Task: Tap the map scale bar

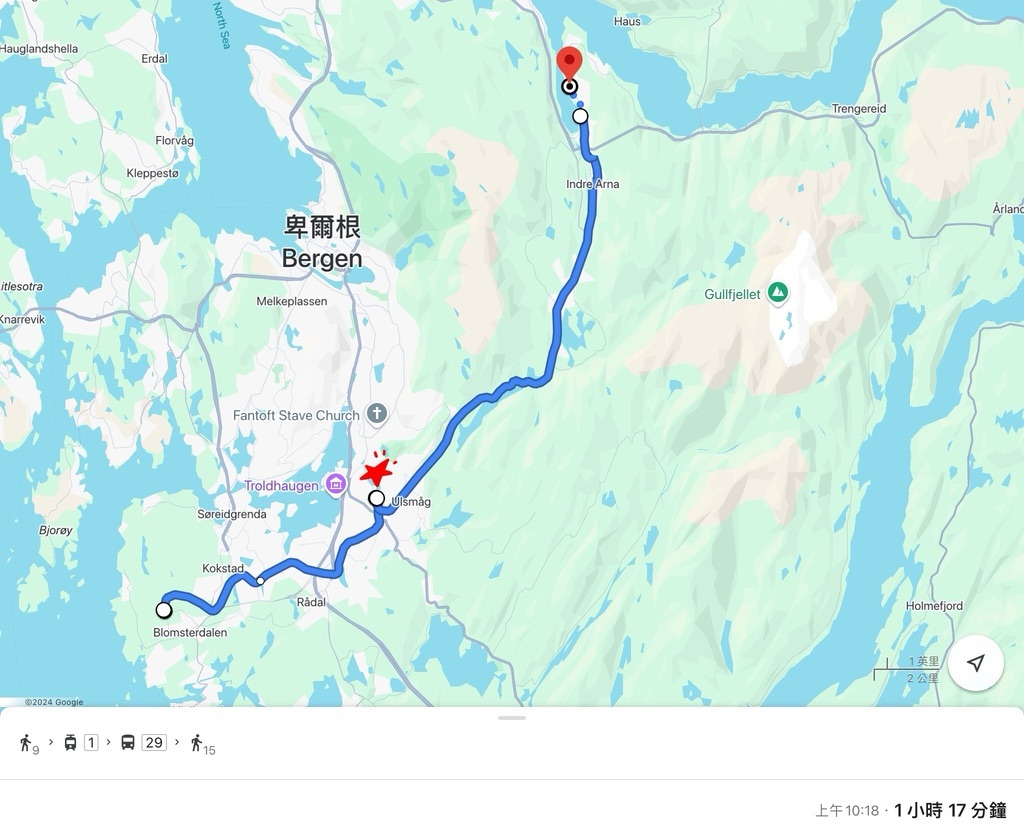Action: 906,670
